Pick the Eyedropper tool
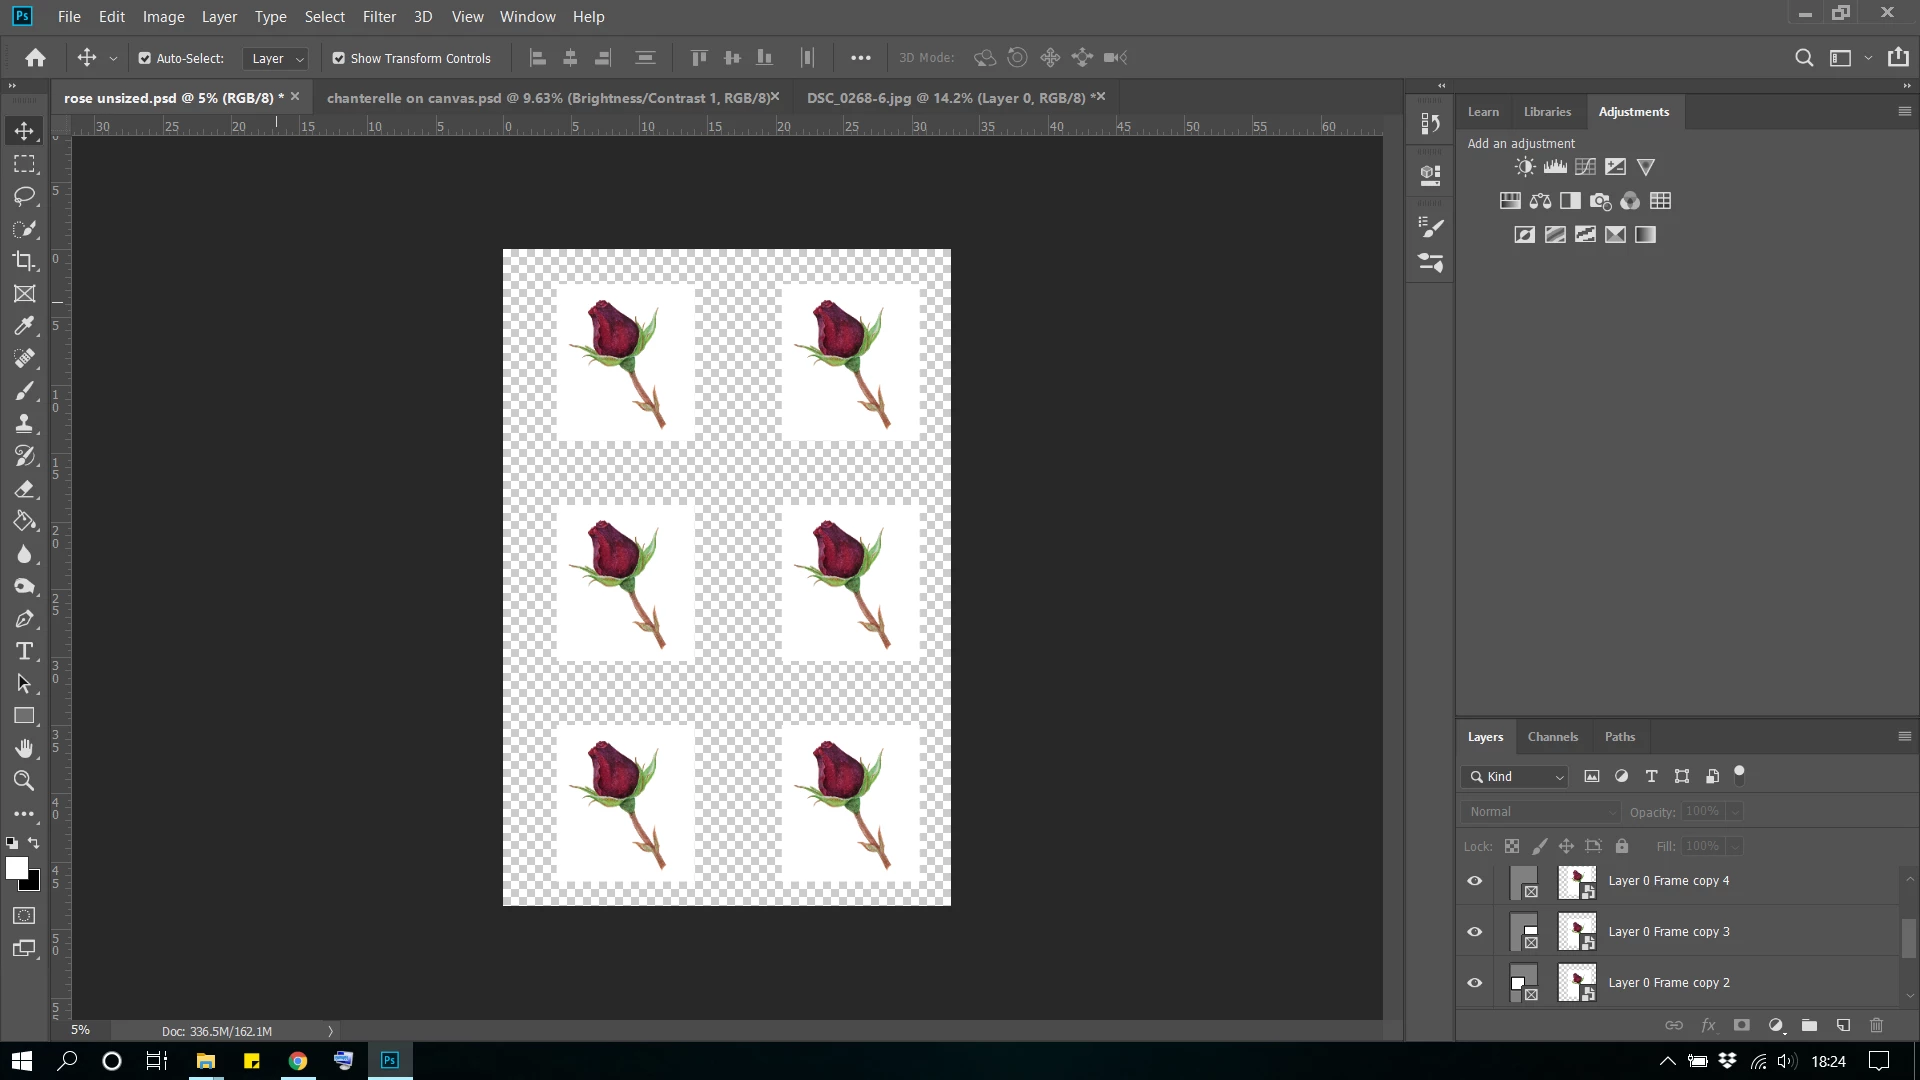 point(24,326)
